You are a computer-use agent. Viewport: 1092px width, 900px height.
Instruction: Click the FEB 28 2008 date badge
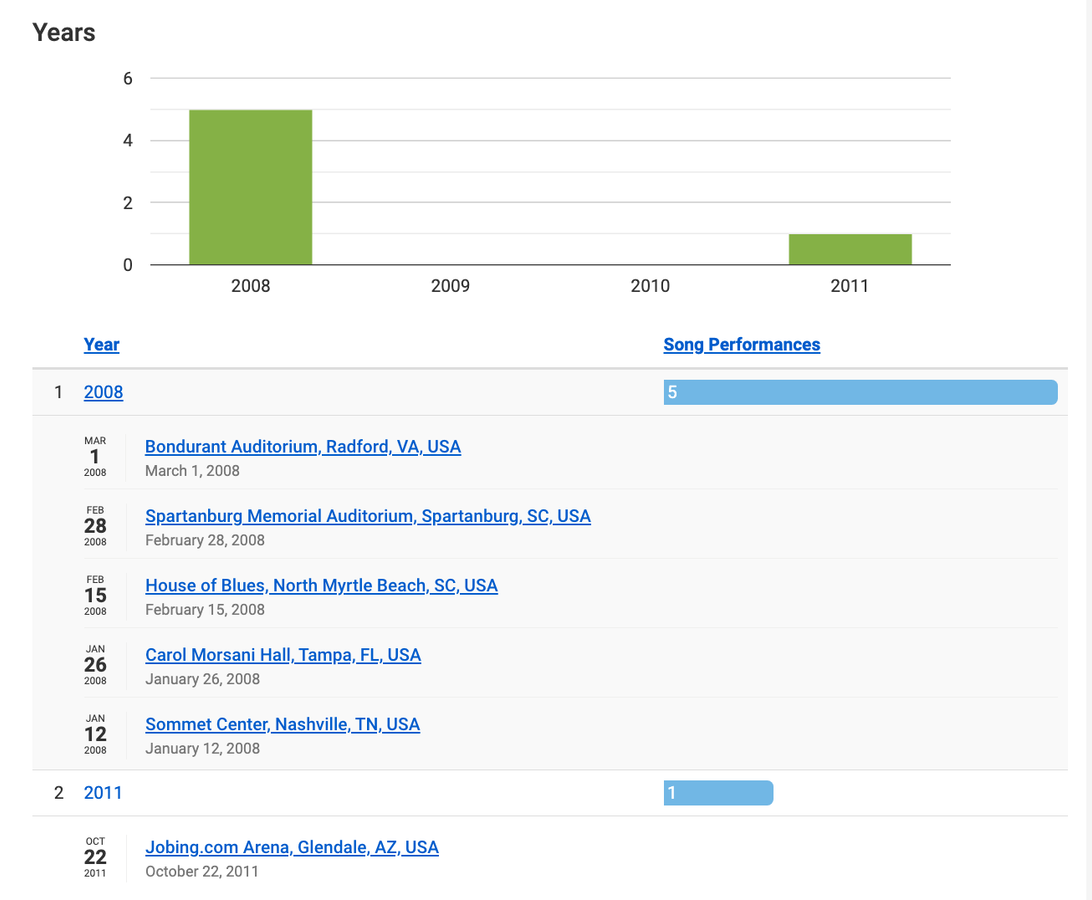pos(95,526)
